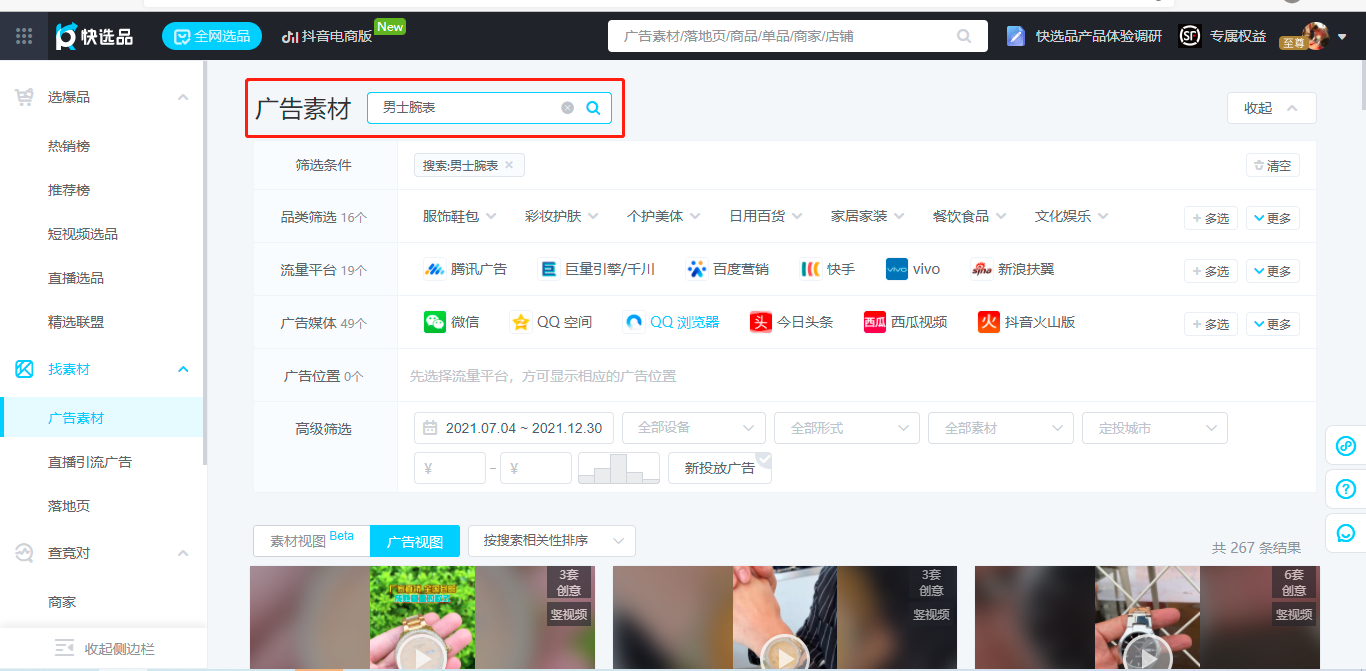The height and width of the screenshot is (671, 1366).
Task: Toggle the 新投放广告 filter
Action: point(719,468)
